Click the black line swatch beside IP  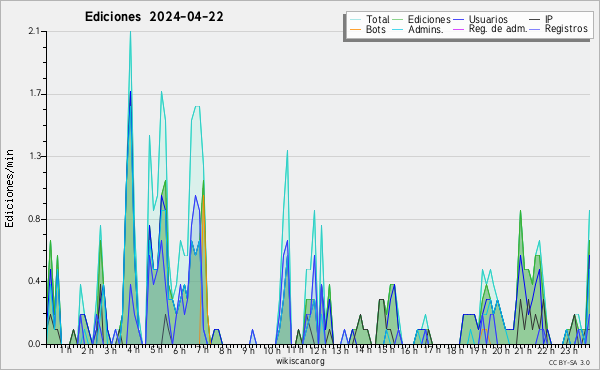[535, 20]
